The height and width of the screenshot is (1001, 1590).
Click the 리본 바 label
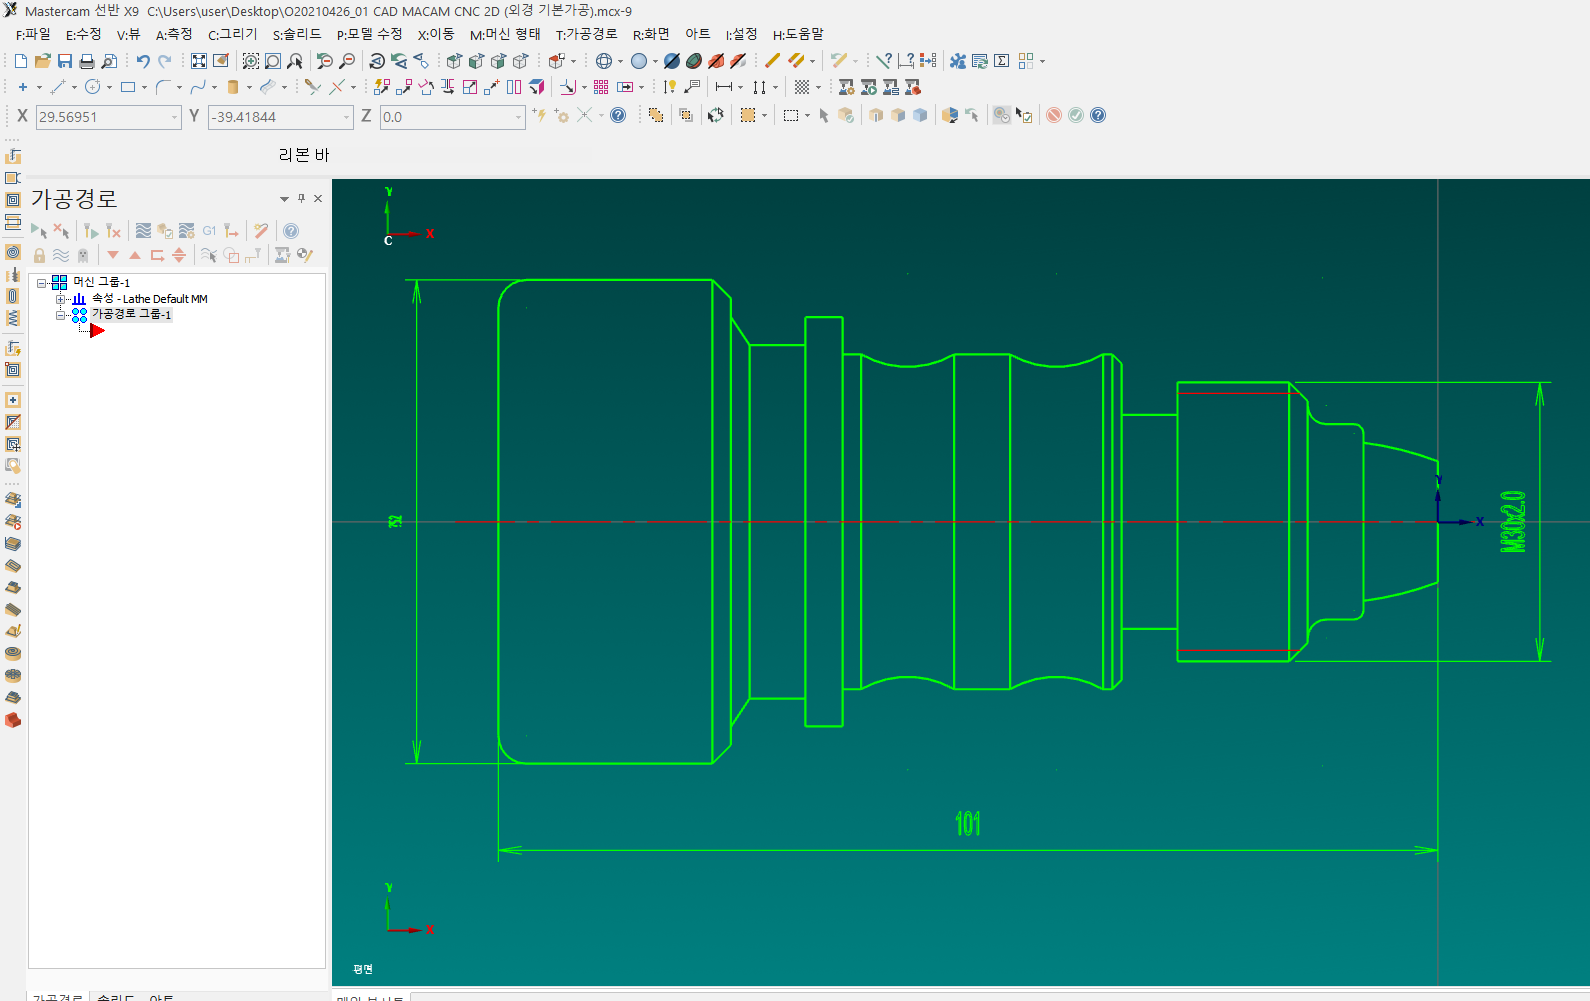[304, 155]
